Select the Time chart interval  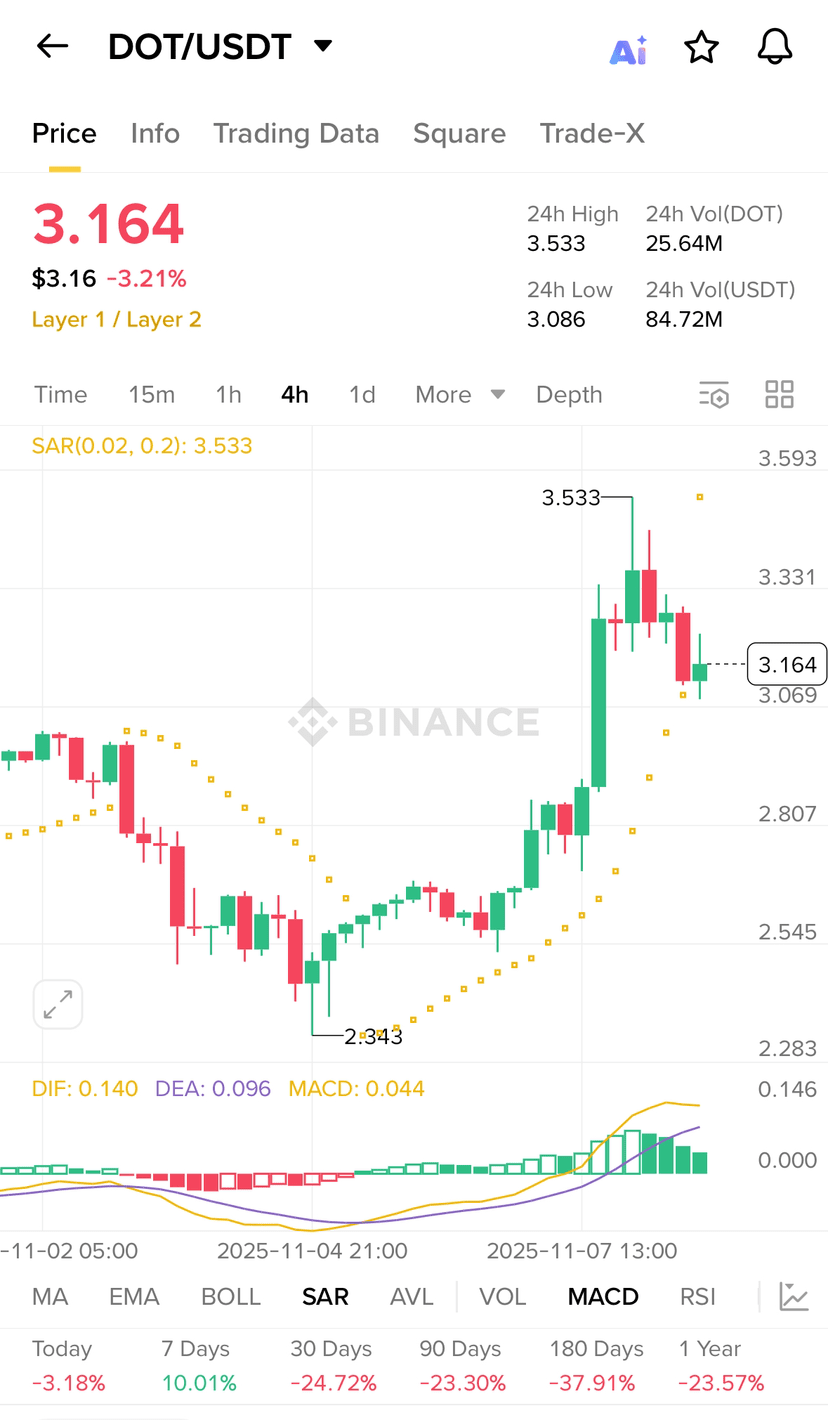[61, 395]
